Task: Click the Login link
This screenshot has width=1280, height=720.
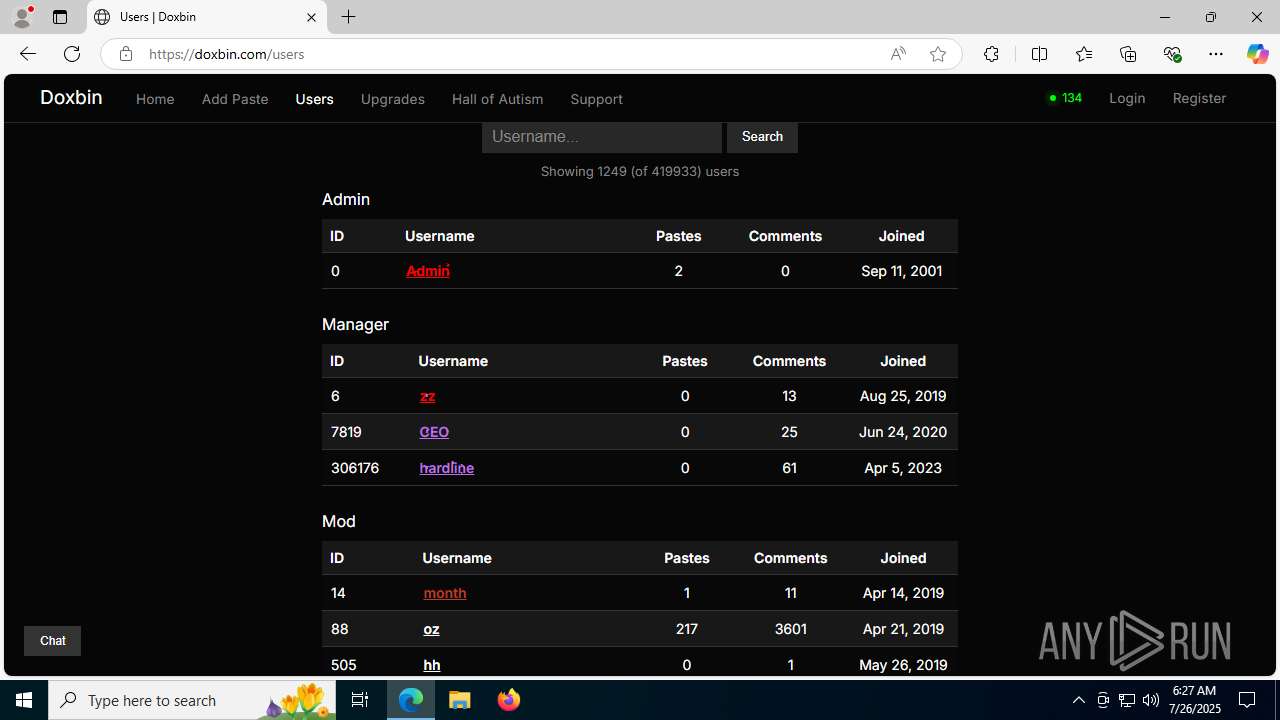Action: coord(1127,98)
